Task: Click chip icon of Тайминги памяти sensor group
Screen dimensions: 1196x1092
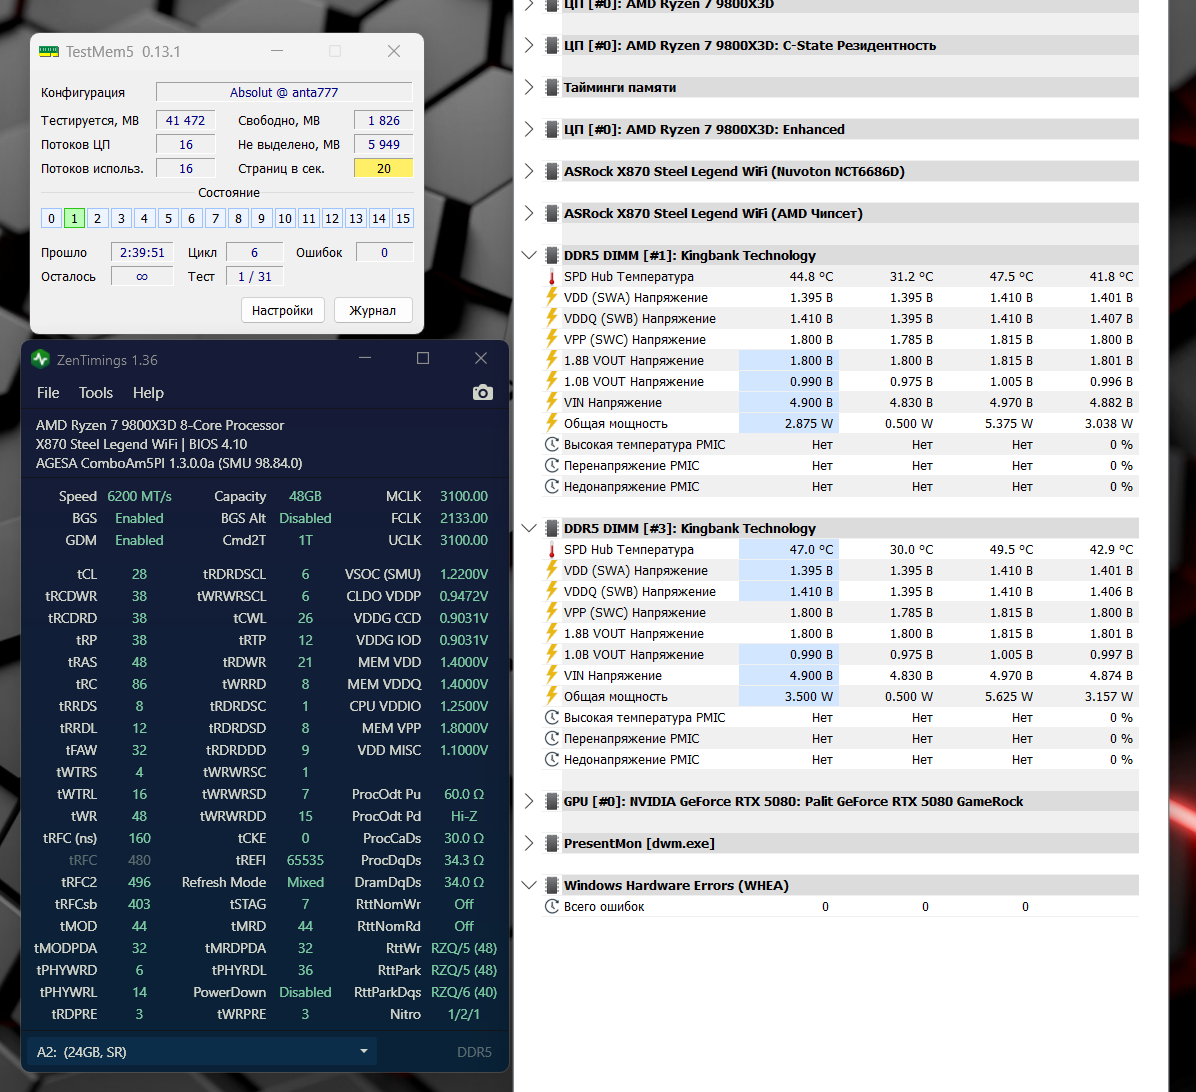Action: click(x=551, y=88)
